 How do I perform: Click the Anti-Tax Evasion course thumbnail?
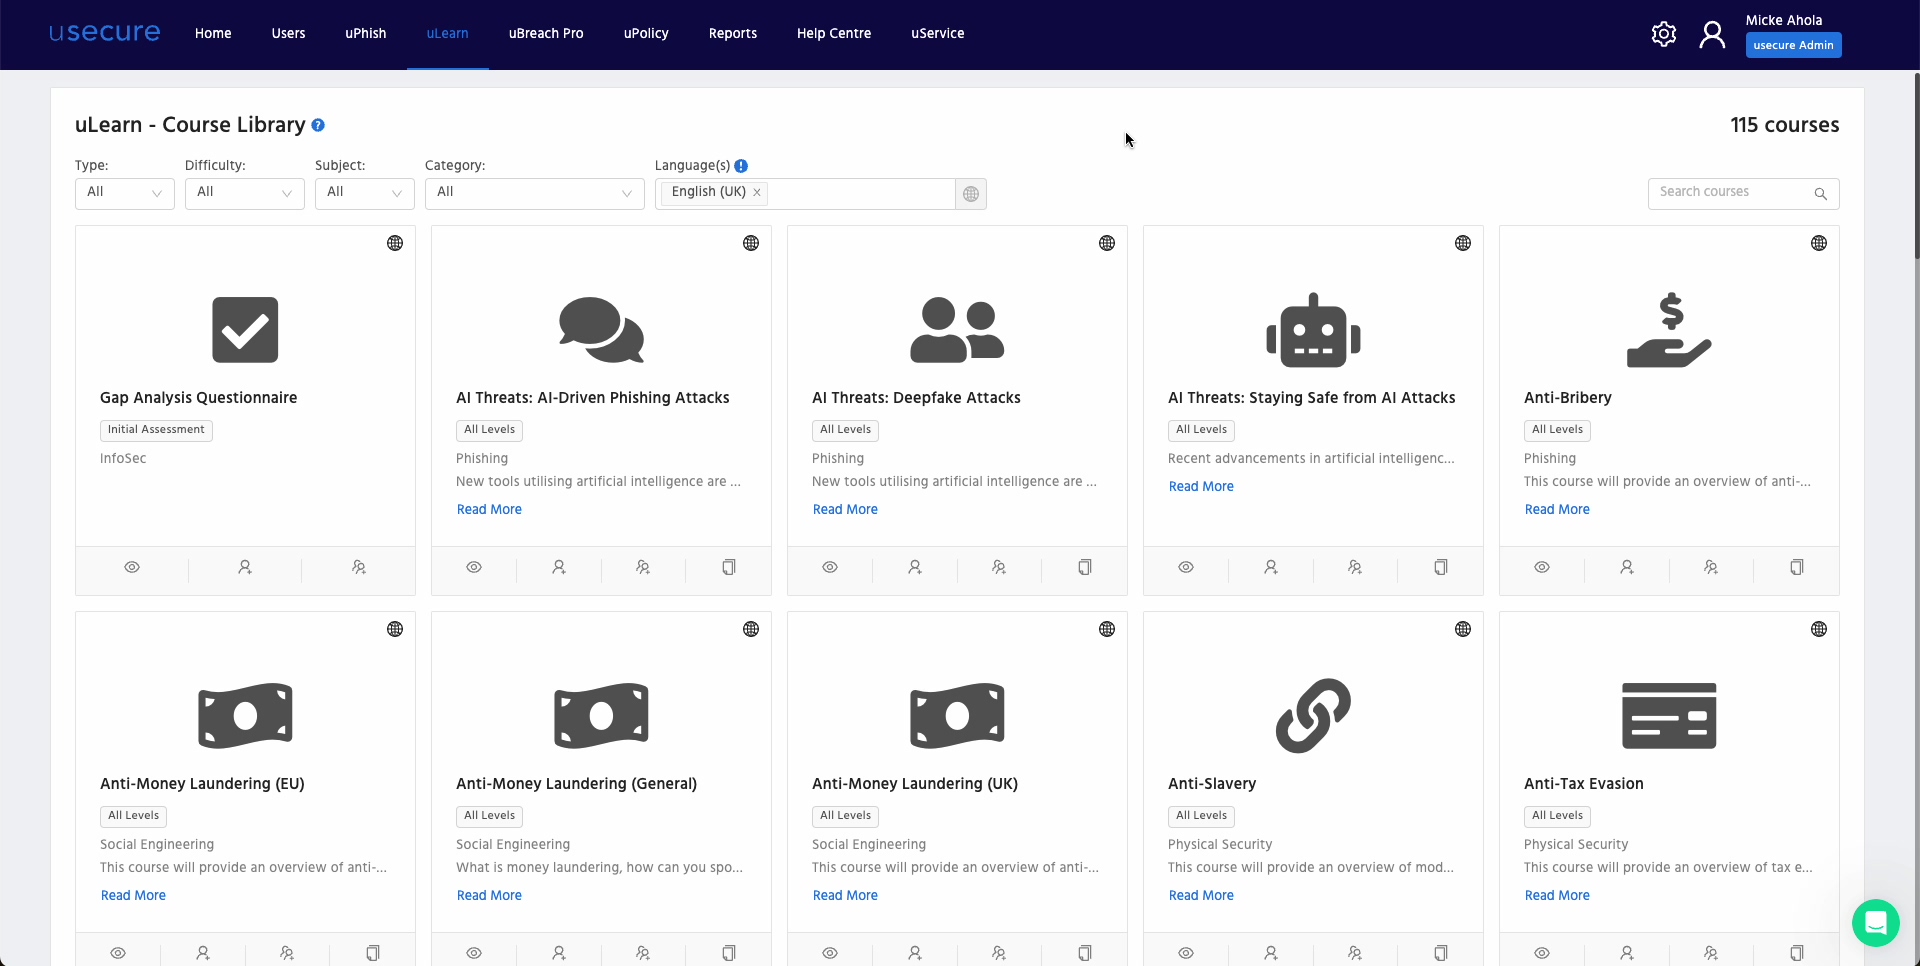pos(1669,716)
